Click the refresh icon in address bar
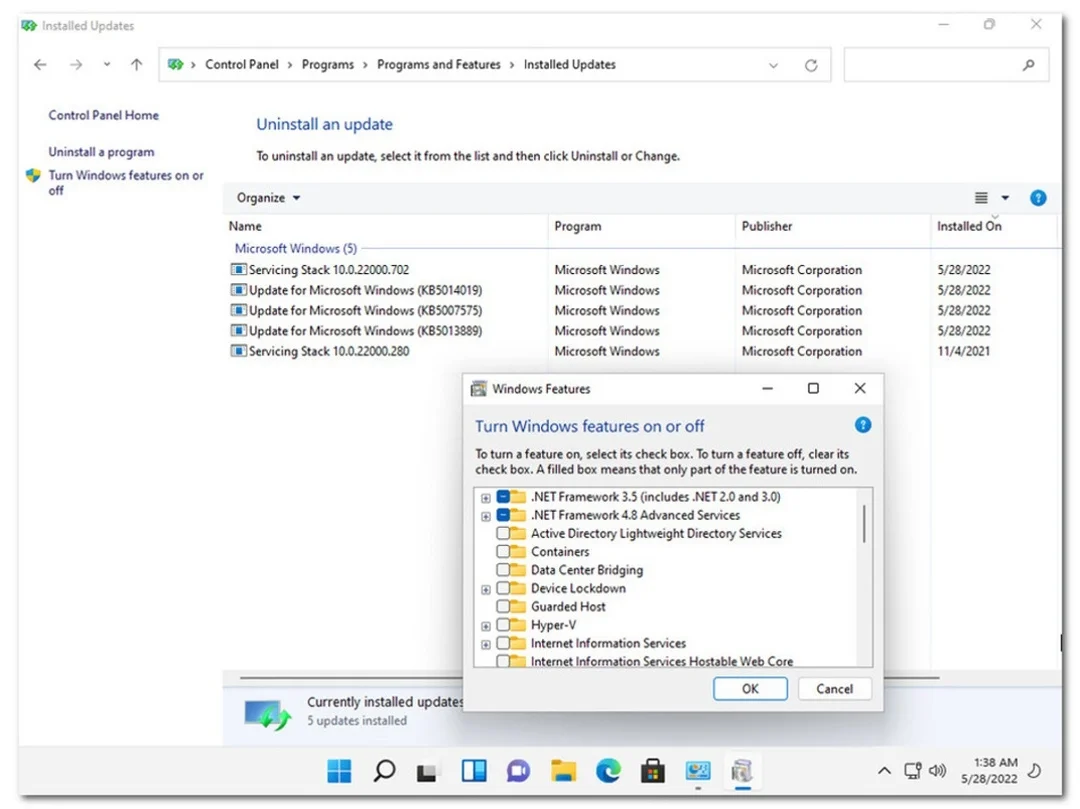The width and height of the screenshot is (1080, 809). point(811,65)
